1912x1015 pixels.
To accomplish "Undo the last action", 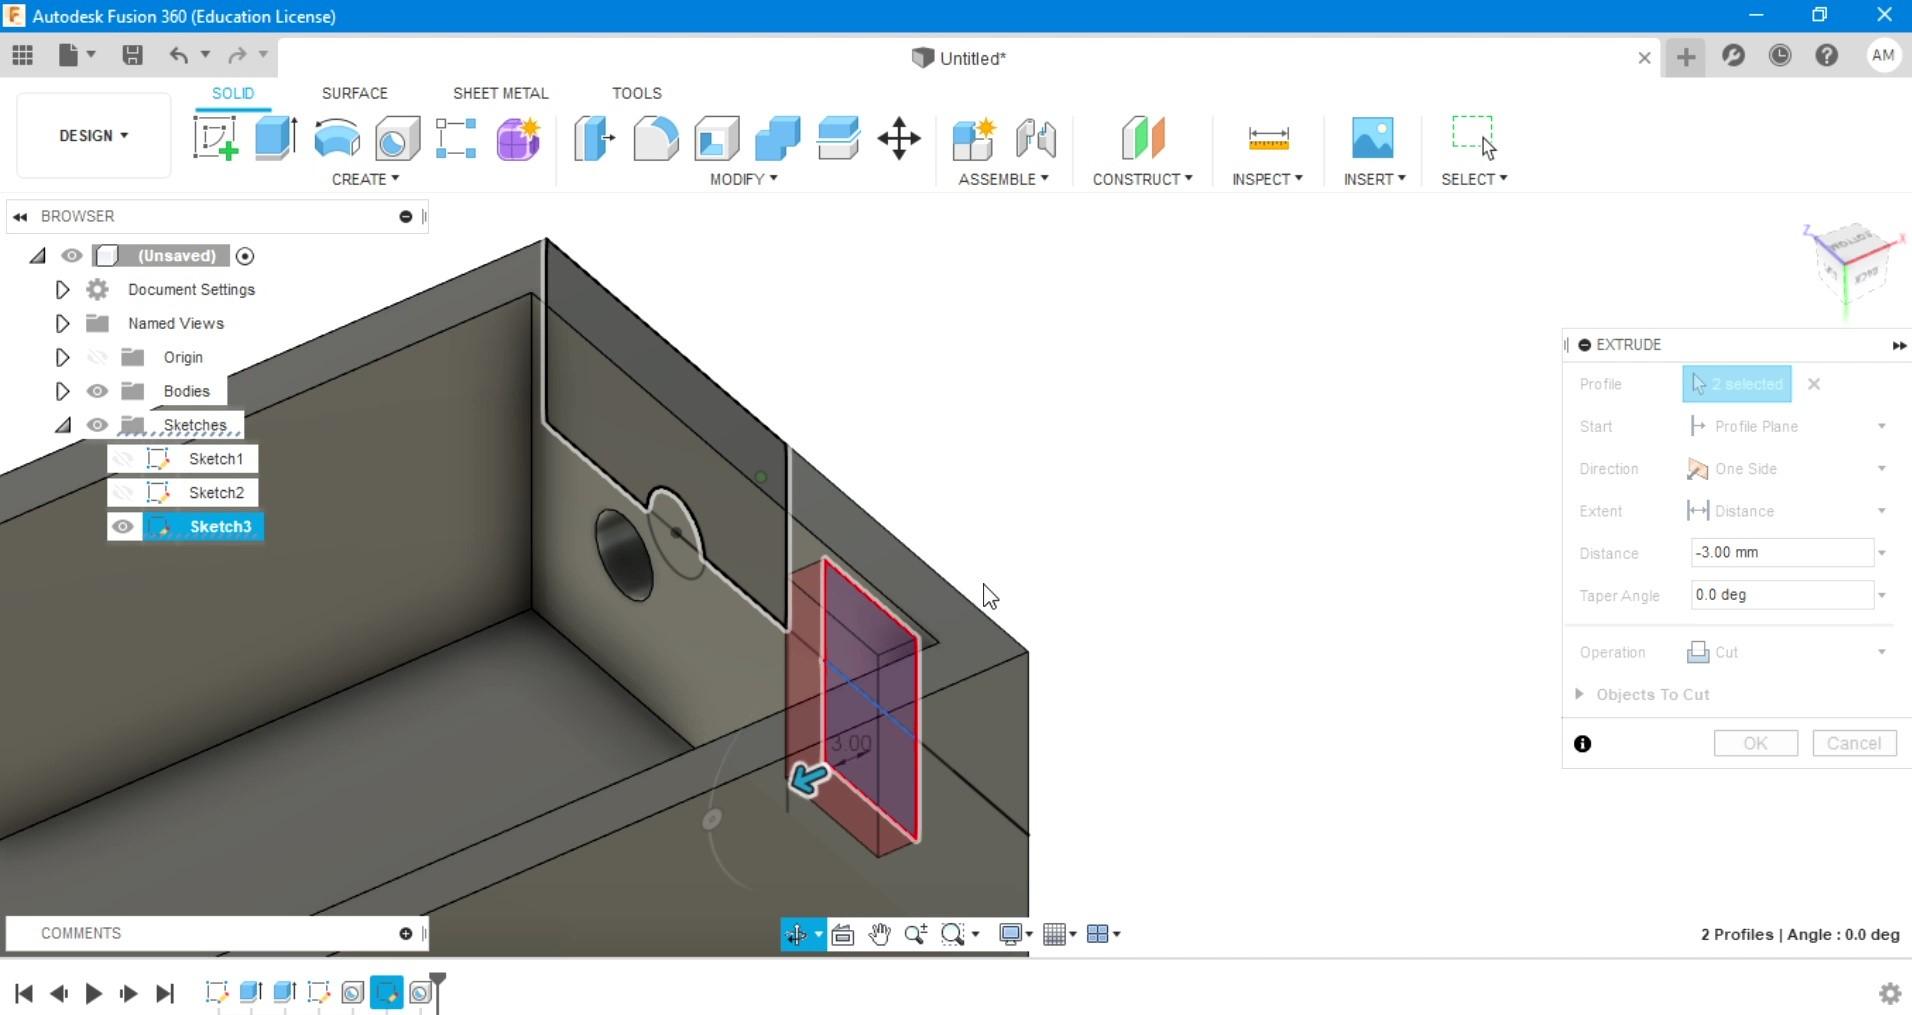I will [178, 55].
